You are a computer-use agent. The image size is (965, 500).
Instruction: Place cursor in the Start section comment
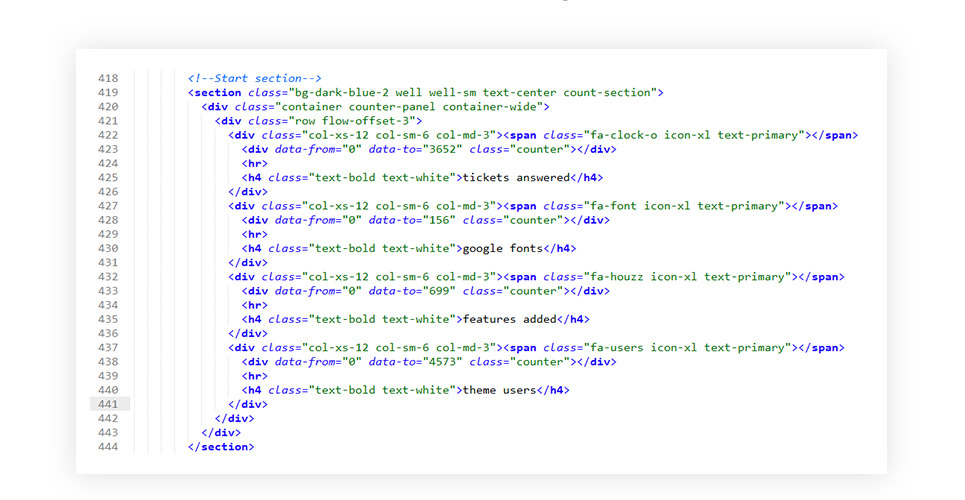click(254, 78)
